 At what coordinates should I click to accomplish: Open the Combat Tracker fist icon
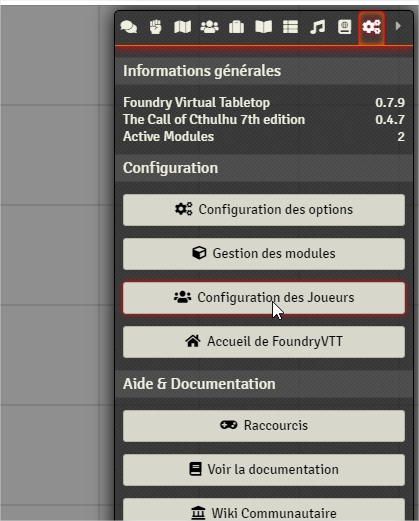pos(156,27)
